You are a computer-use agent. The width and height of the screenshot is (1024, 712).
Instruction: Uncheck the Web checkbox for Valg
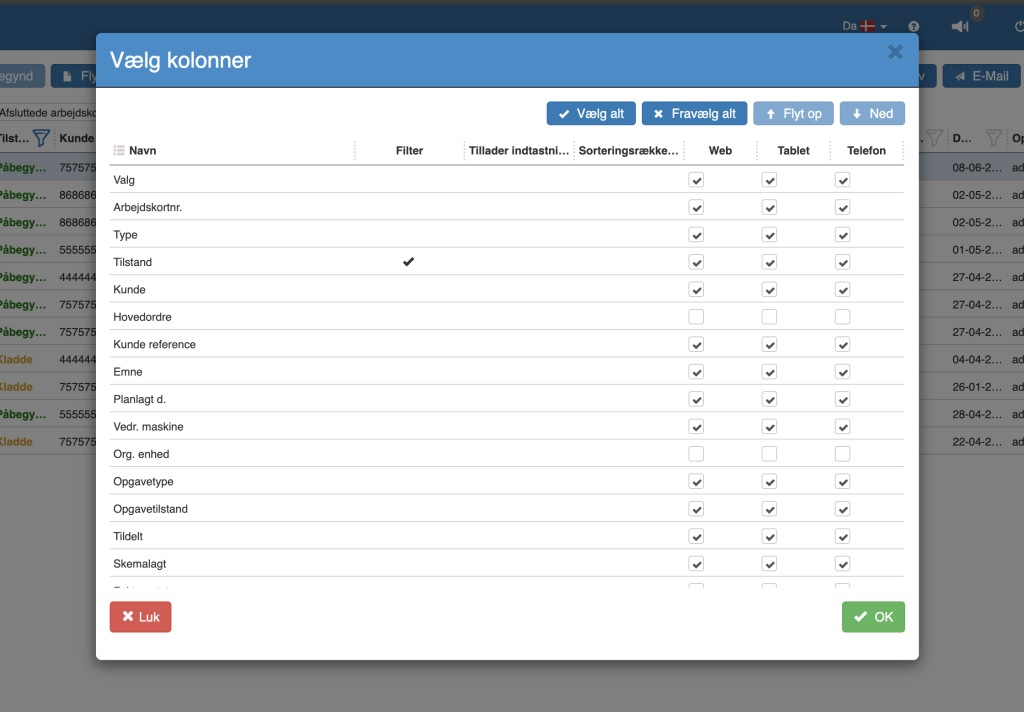coord(696,180)
